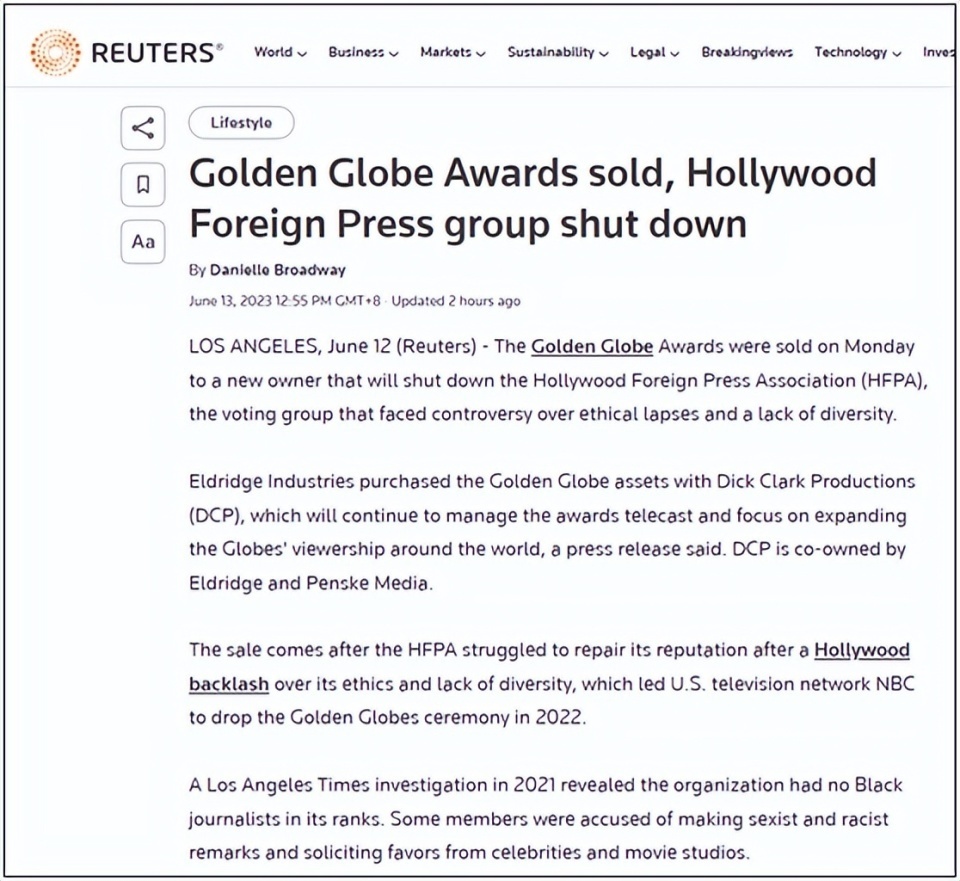Expand the chevron next to Markets

(x=481, y=54)
